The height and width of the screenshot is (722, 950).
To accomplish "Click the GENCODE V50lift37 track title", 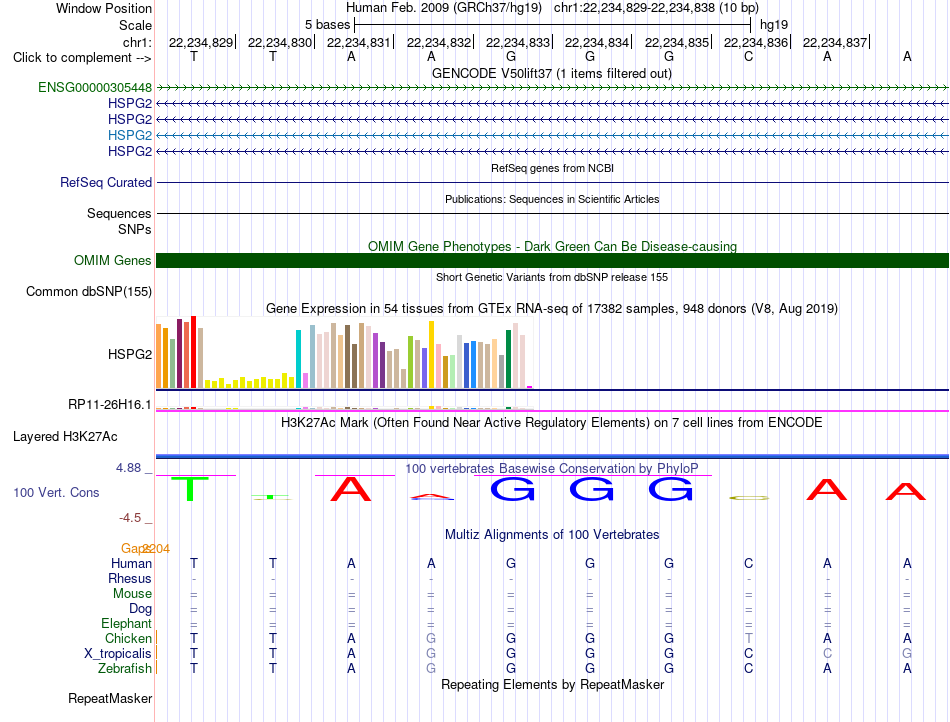I will pyautogui.click(x=552, y=74).
